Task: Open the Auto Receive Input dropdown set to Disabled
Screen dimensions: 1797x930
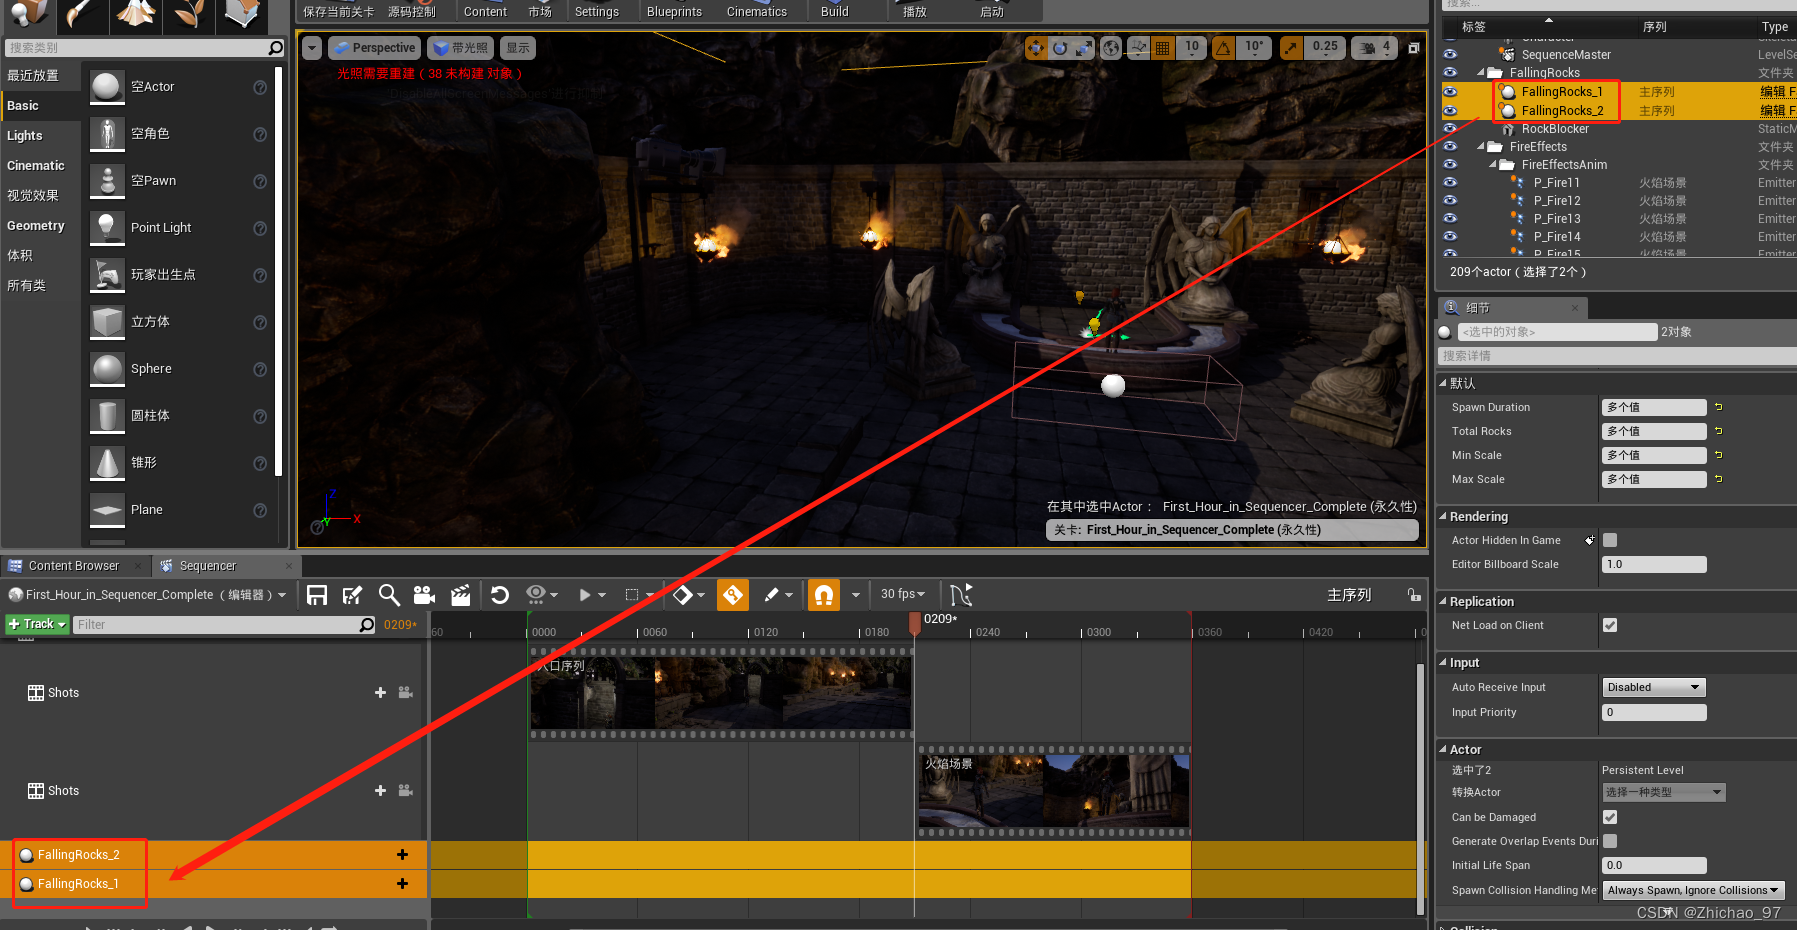Action: 1652,687
